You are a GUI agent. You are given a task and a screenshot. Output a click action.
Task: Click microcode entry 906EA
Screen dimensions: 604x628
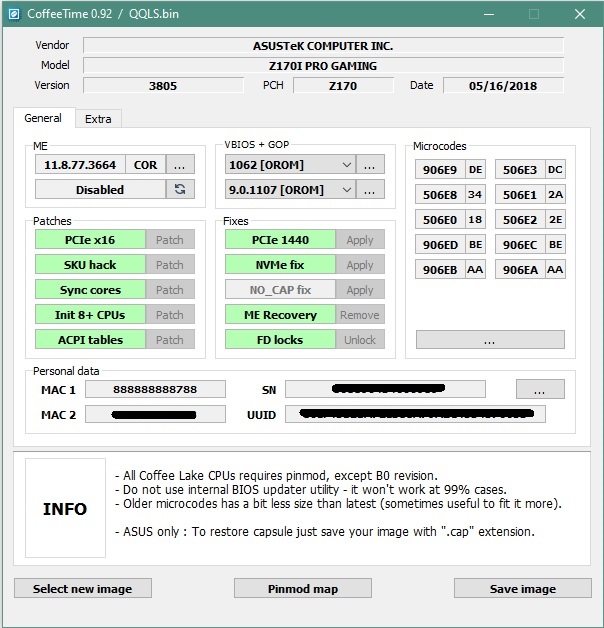520,270
